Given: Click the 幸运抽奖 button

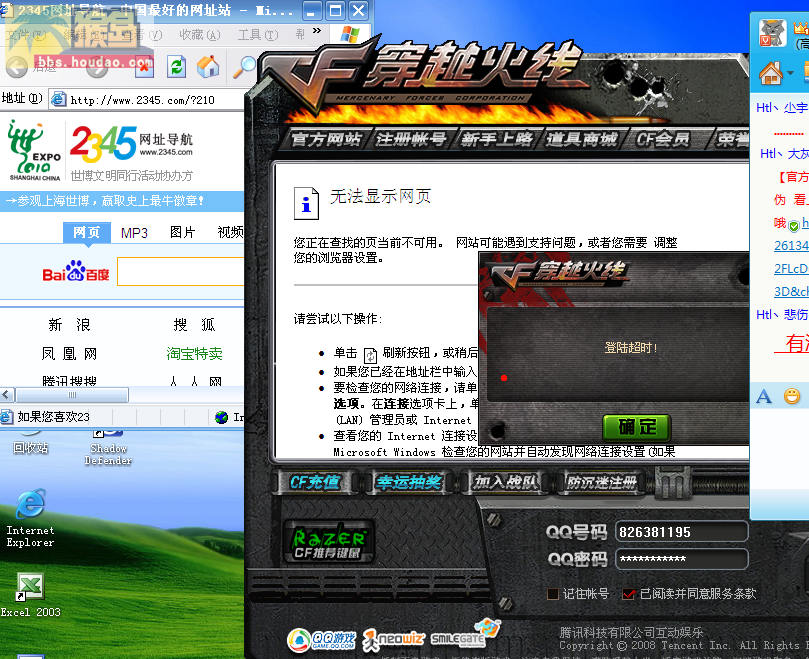Looking at the screenshot, I should pyautogui.click(x=409, y=483).
